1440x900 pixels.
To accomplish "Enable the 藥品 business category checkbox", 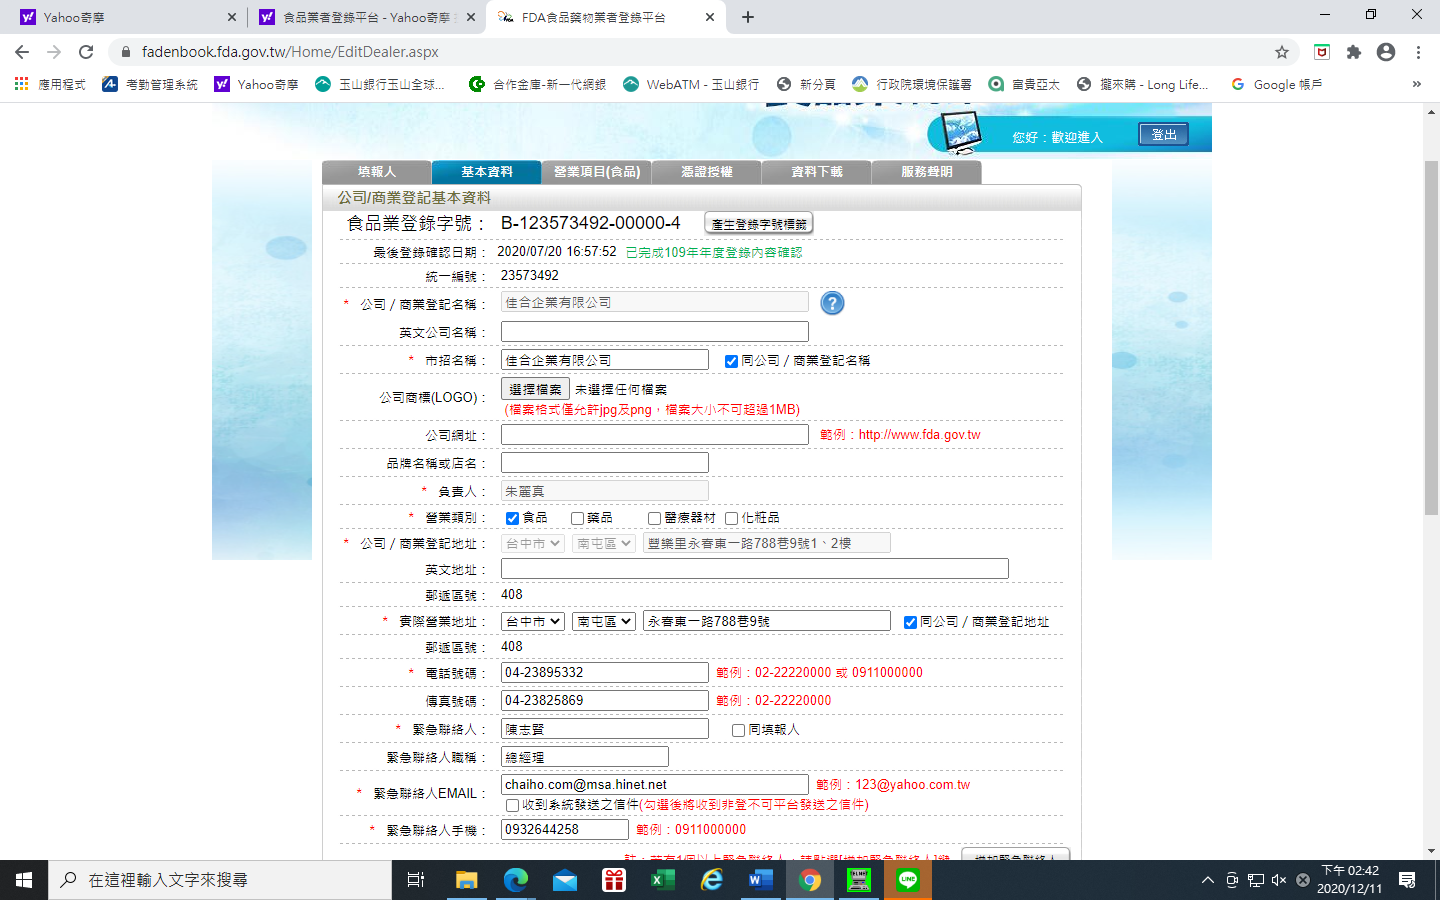I will [577, 518].
